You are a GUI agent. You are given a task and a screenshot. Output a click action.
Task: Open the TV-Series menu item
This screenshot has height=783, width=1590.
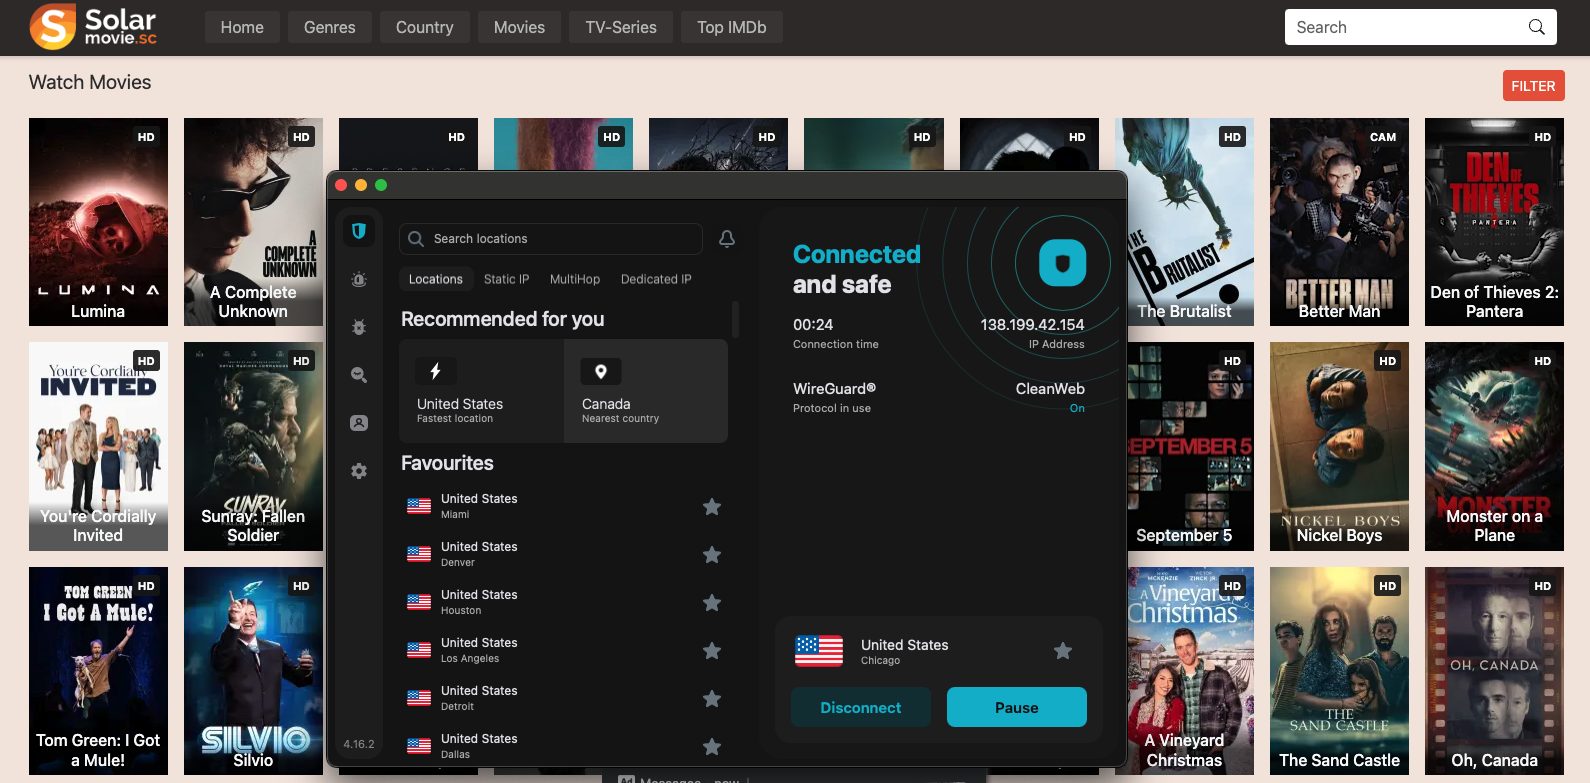pos(621,27)
